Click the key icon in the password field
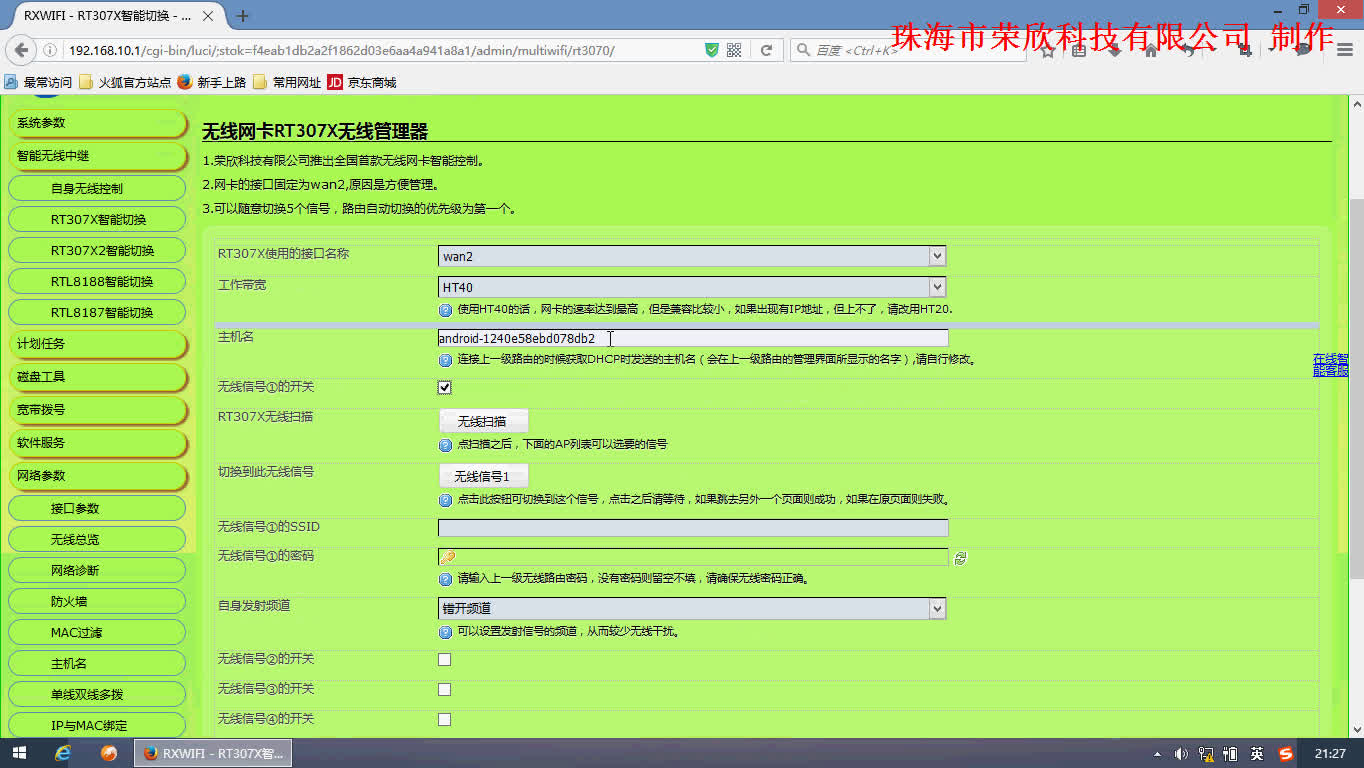Screen dimensions: 1364x768 [x=447, y=557]
